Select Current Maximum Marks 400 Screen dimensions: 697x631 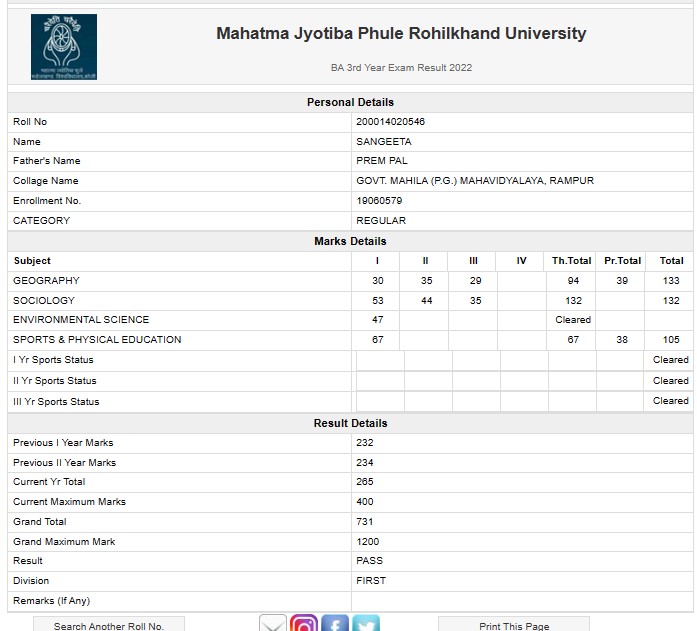365,502
